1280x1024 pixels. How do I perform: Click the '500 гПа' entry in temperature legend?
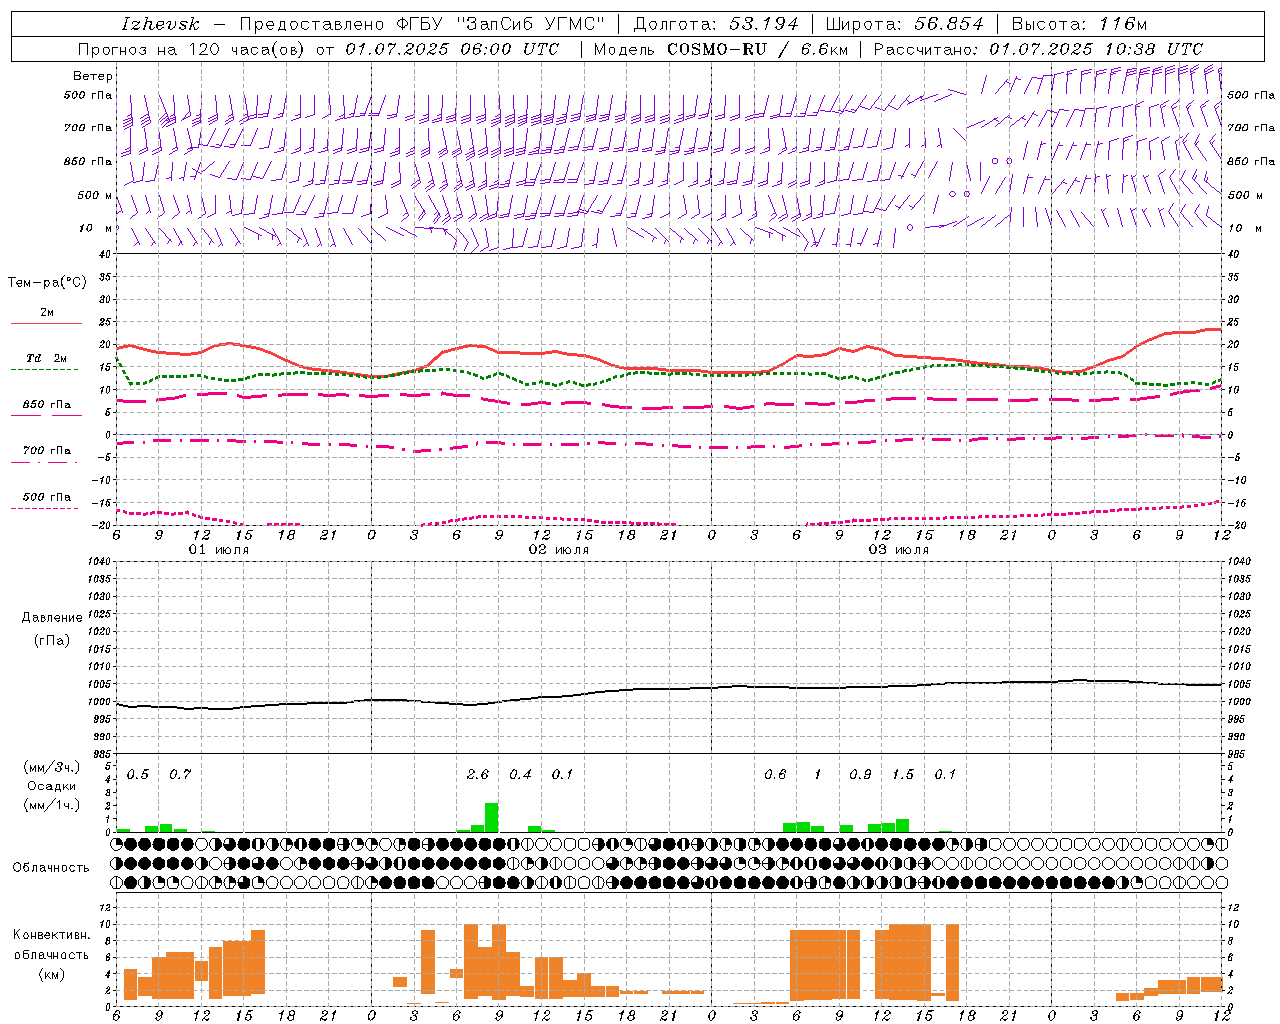point(47,497)
